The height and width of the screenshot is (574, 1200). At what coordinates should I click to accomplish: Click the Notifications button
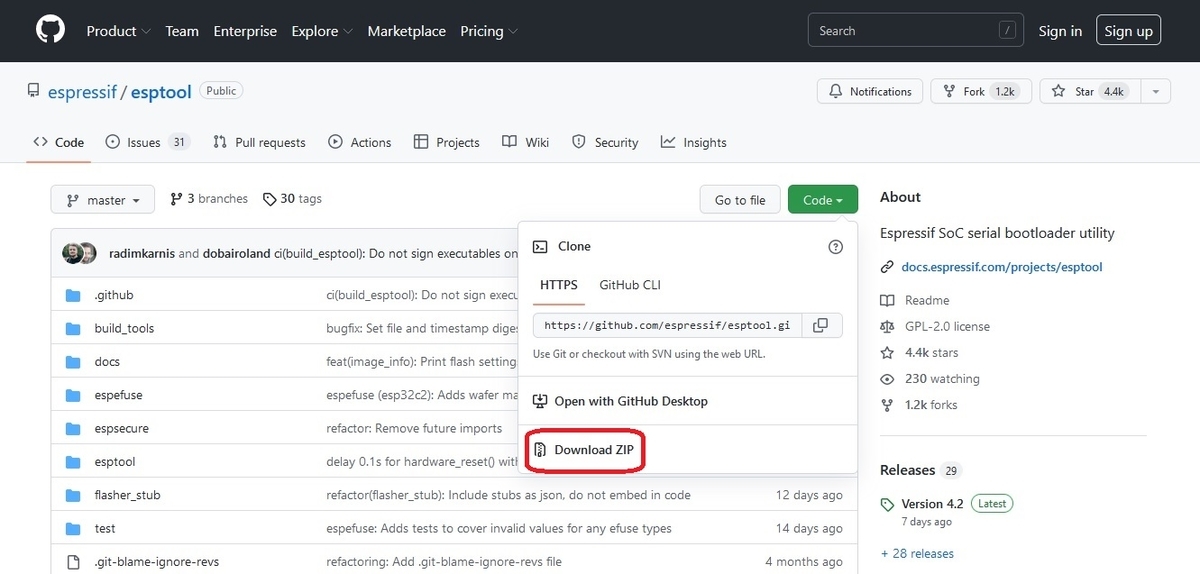[x=871, y=91]
